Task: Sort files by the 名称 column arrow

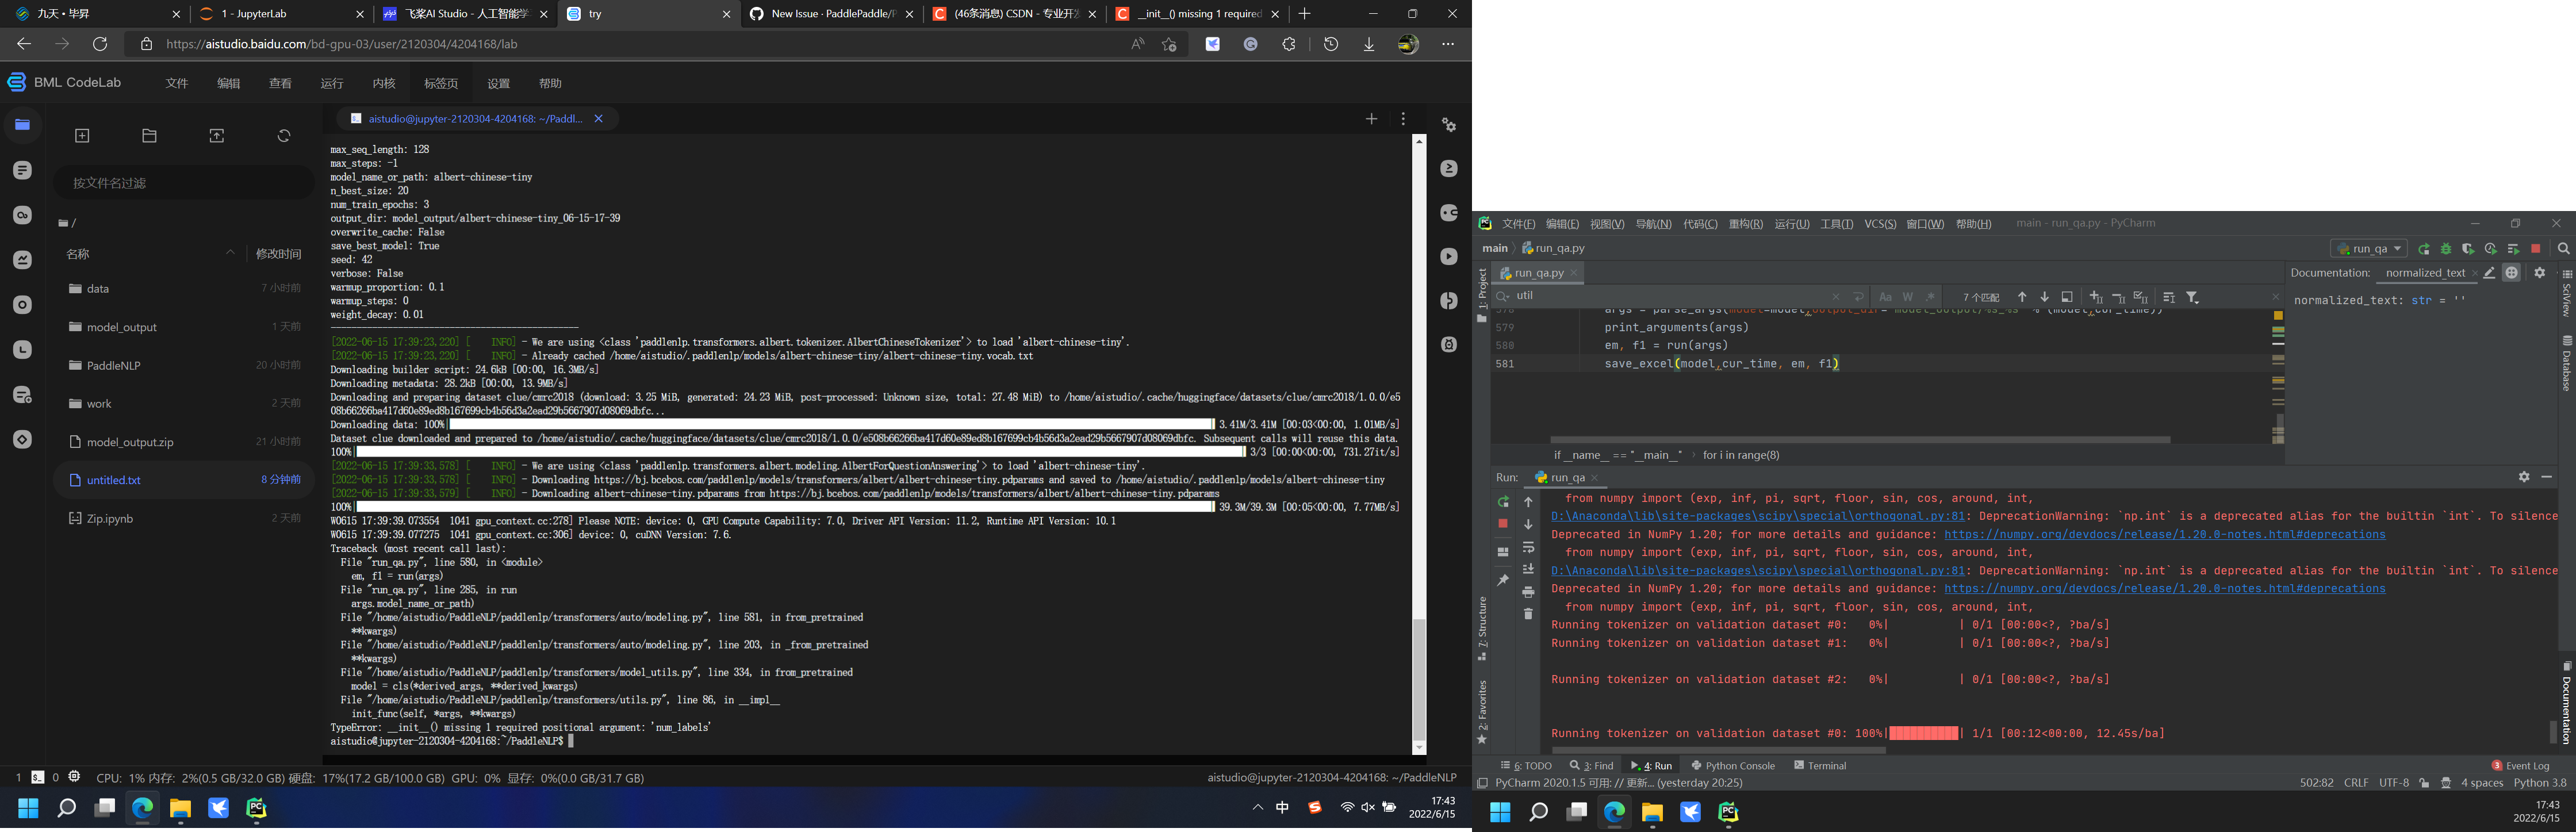Action: point(230,253)
